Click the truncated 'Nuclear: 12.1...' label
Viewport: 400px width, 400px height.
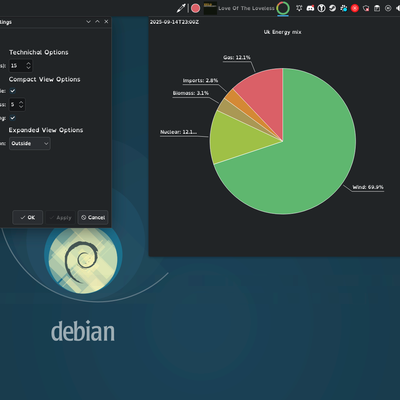coord(178,132)
